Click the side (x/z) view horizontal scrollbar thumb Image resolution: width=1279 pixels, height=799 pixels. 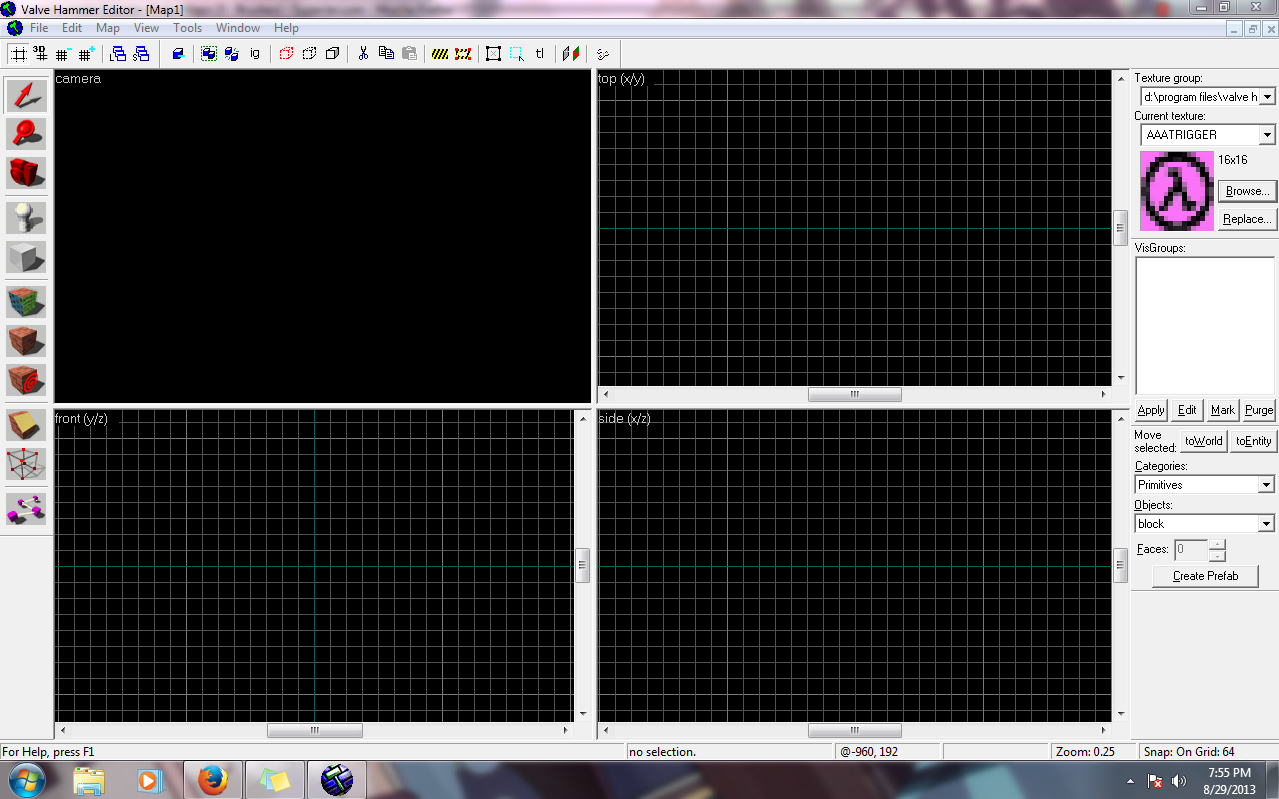click(x=854, y=730)
